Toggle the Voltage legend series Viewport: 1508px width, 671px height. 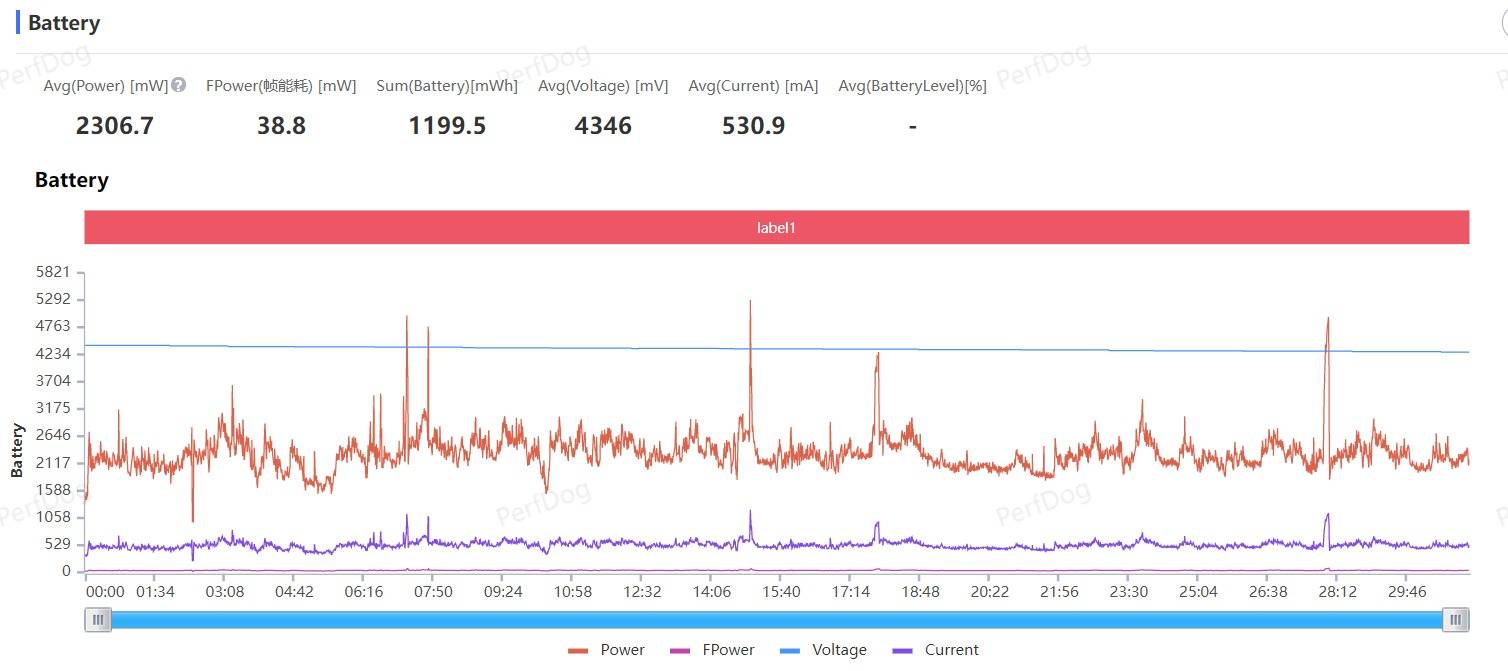823,650
